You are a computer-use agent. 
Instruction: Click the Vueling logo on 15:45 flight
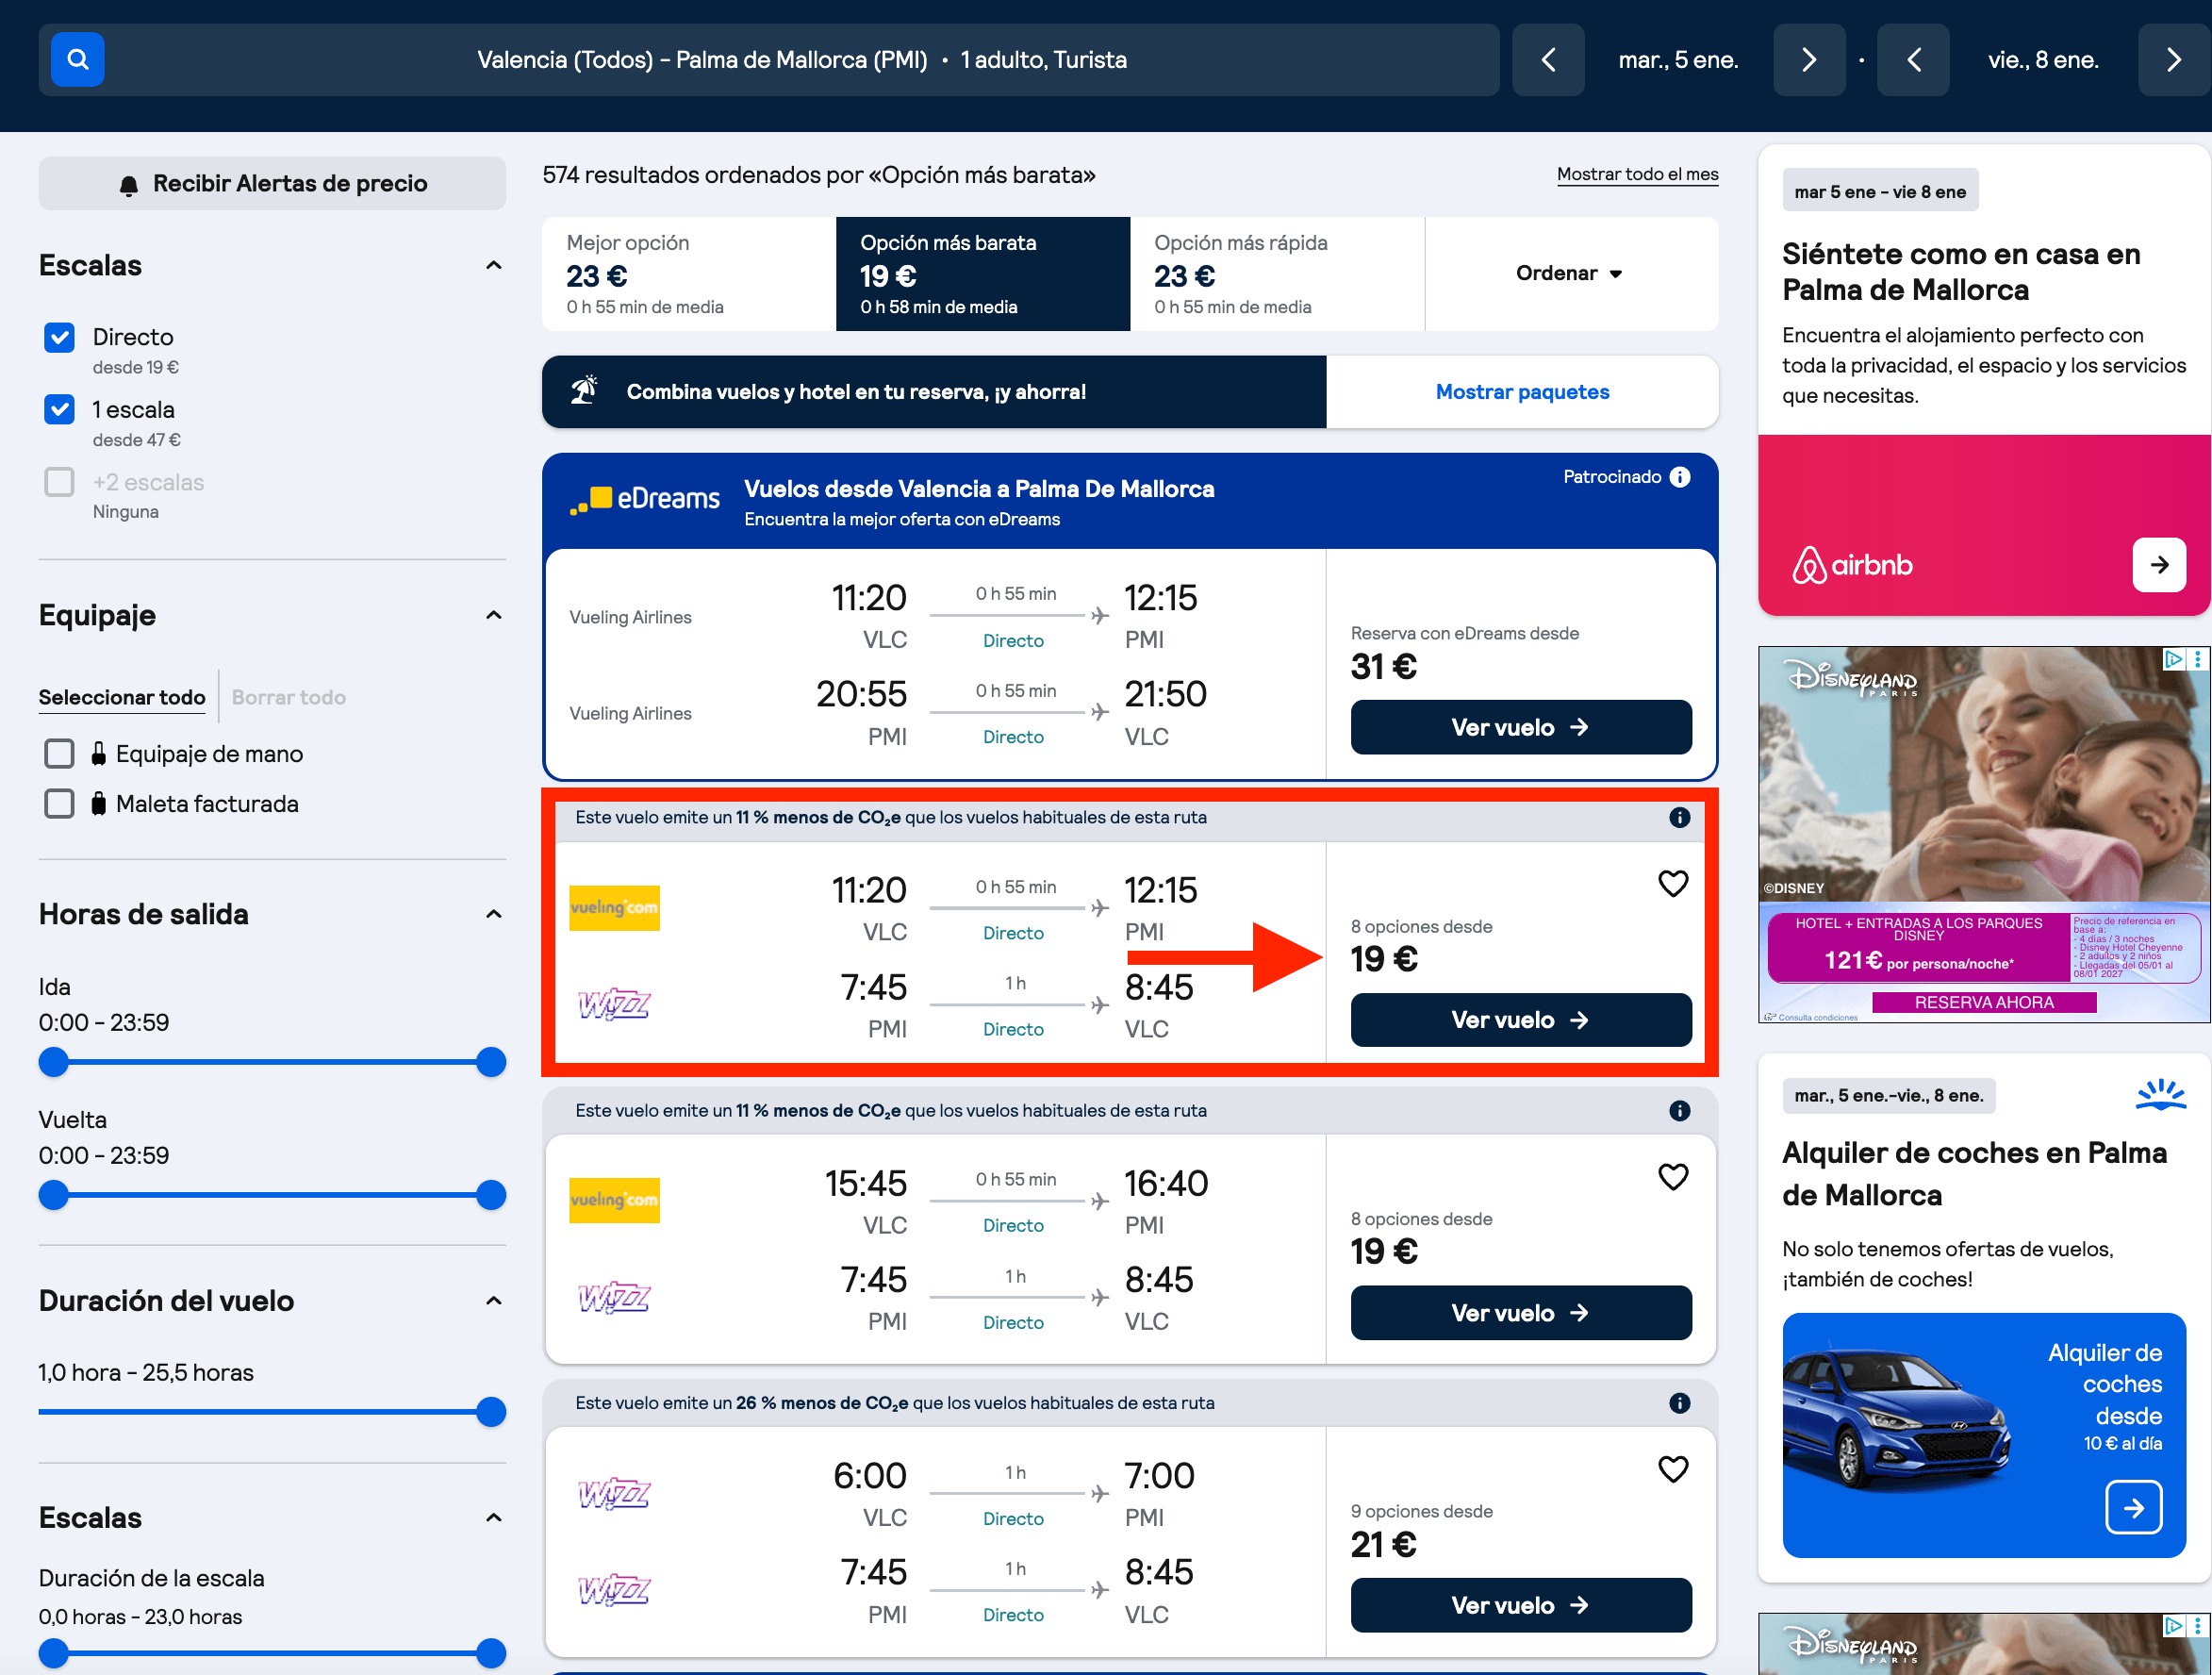(614, 1200)
